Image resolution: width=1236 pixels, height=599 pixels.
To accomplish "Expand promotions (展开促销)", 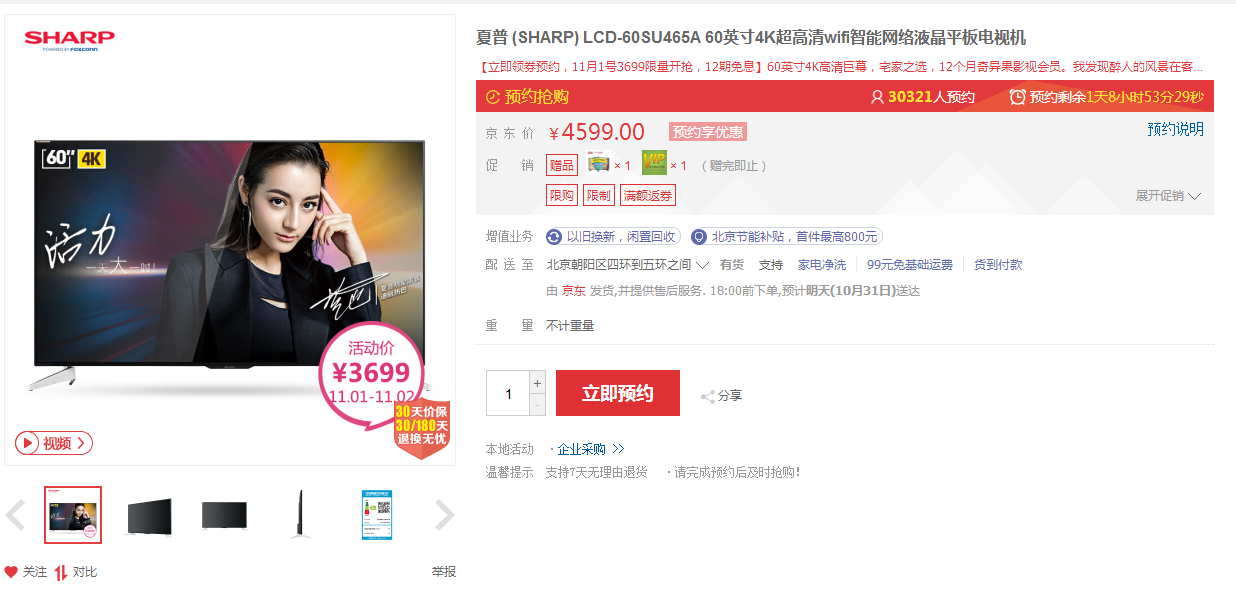I will coord(1168,196).
